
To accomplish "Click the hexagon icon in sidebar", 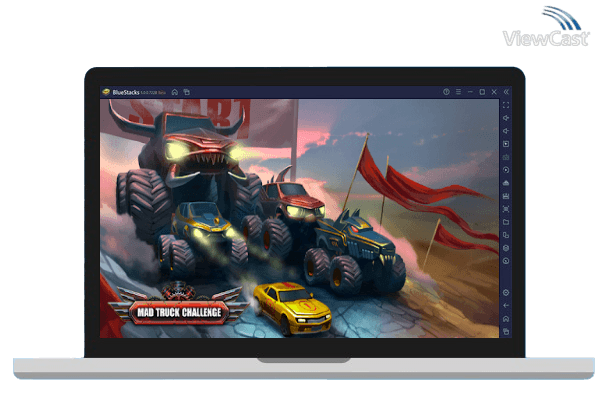I will pyautogui.click(x=506, y=248).
